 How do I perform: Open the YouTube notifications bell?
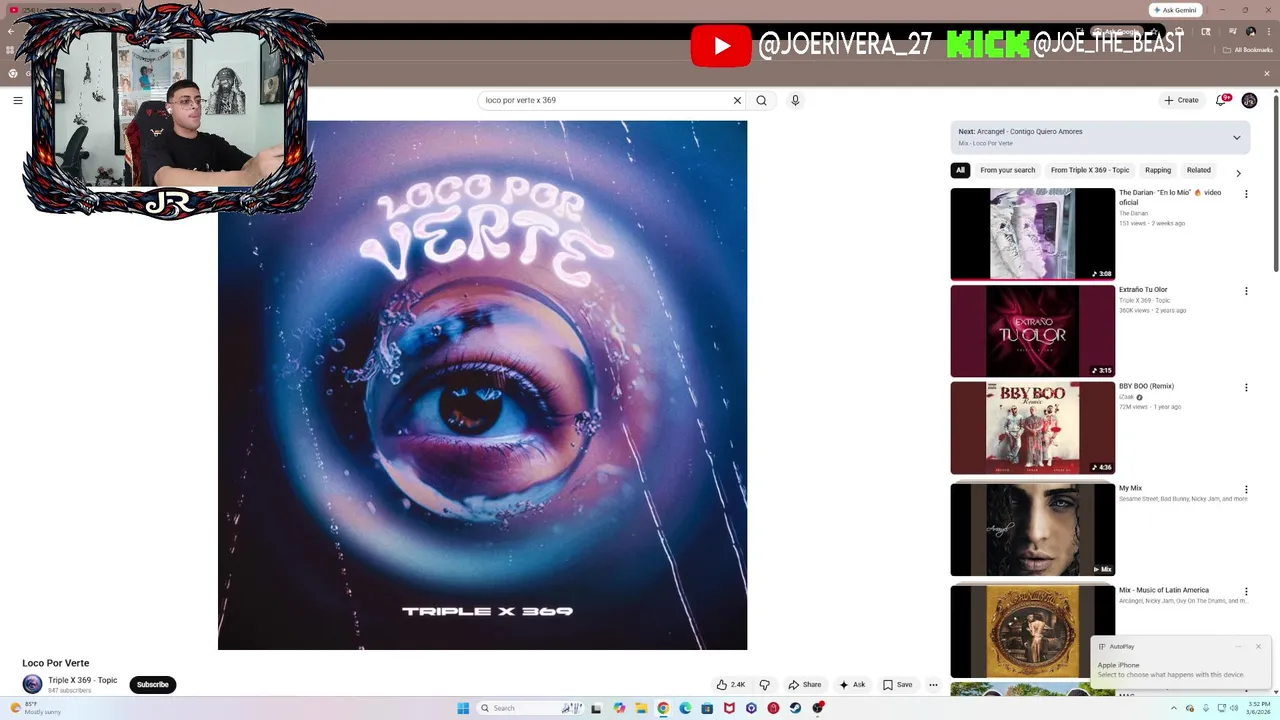click(1222, 100)
